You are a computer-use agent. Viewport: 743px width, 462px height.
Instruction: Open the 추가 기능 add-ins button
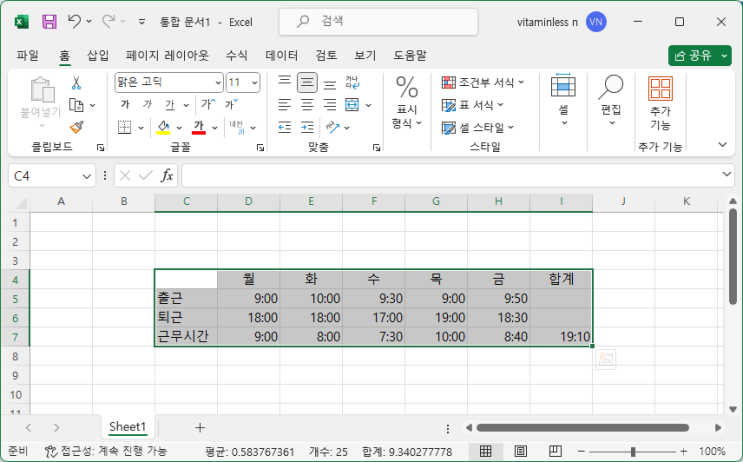(x=660, y=104)
